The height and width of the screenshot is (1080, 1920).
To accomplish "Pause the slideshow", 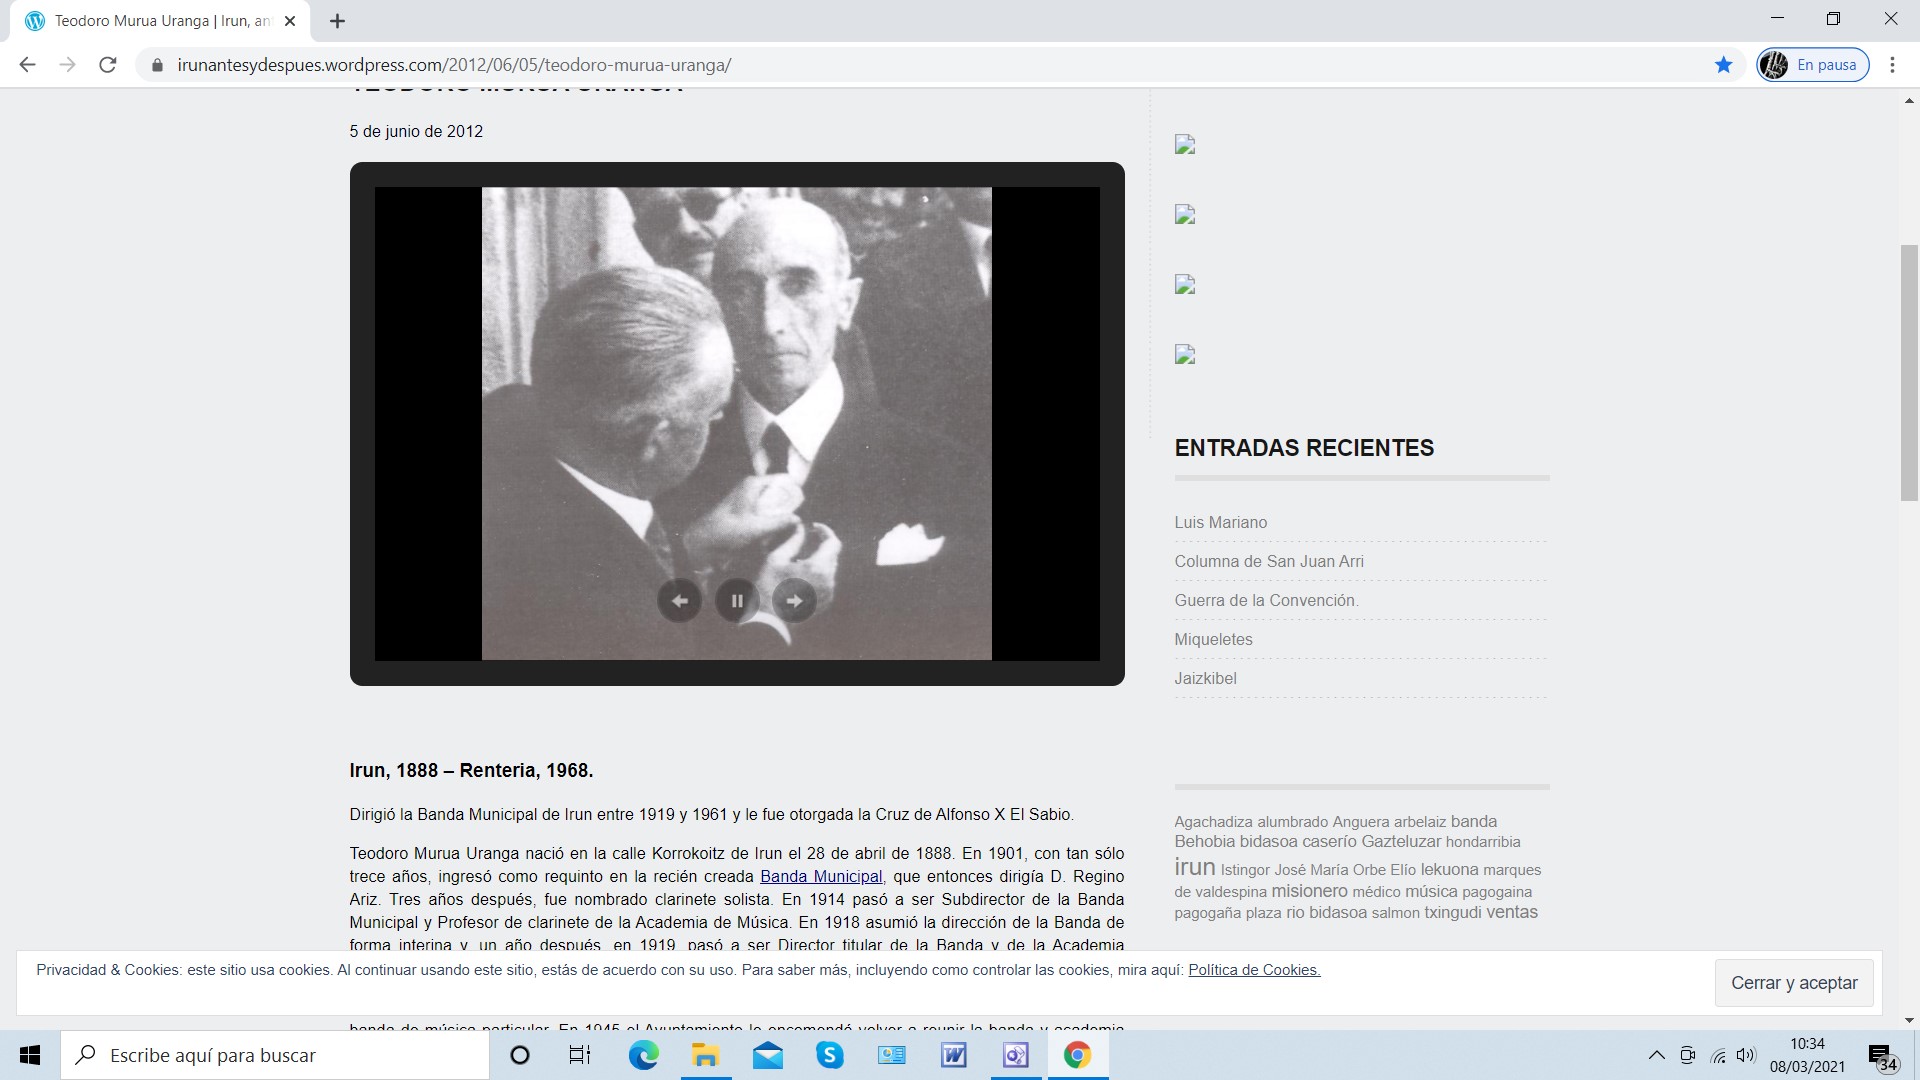I will point(737,601).
